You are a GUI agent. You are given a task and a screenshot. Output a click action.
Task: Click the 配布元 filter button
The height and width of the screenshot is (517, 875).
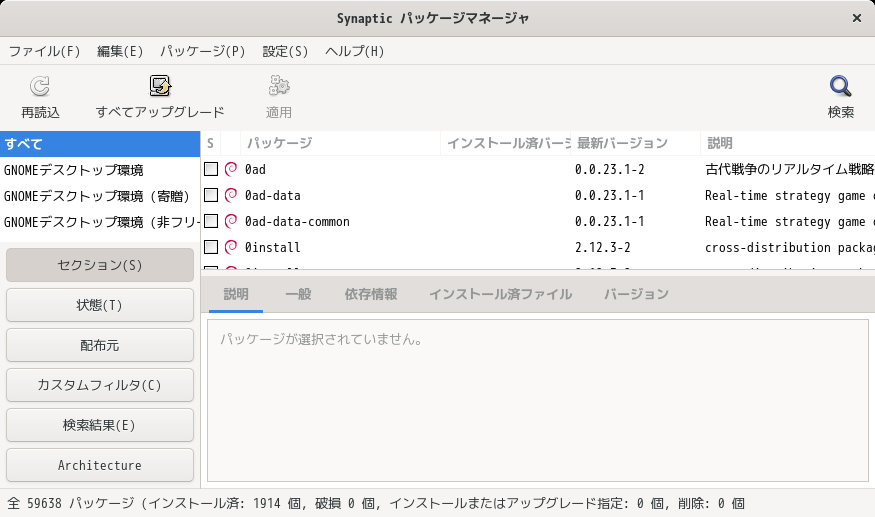[x=100, y=346]
